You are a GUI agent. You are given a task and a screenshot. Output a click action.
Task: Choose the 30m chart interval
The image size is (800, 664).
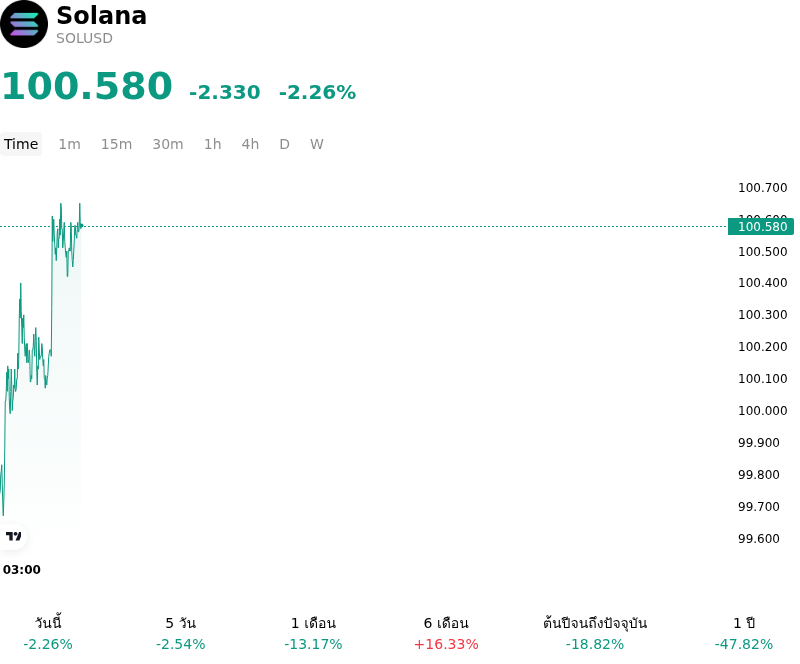tap(168, 144)
